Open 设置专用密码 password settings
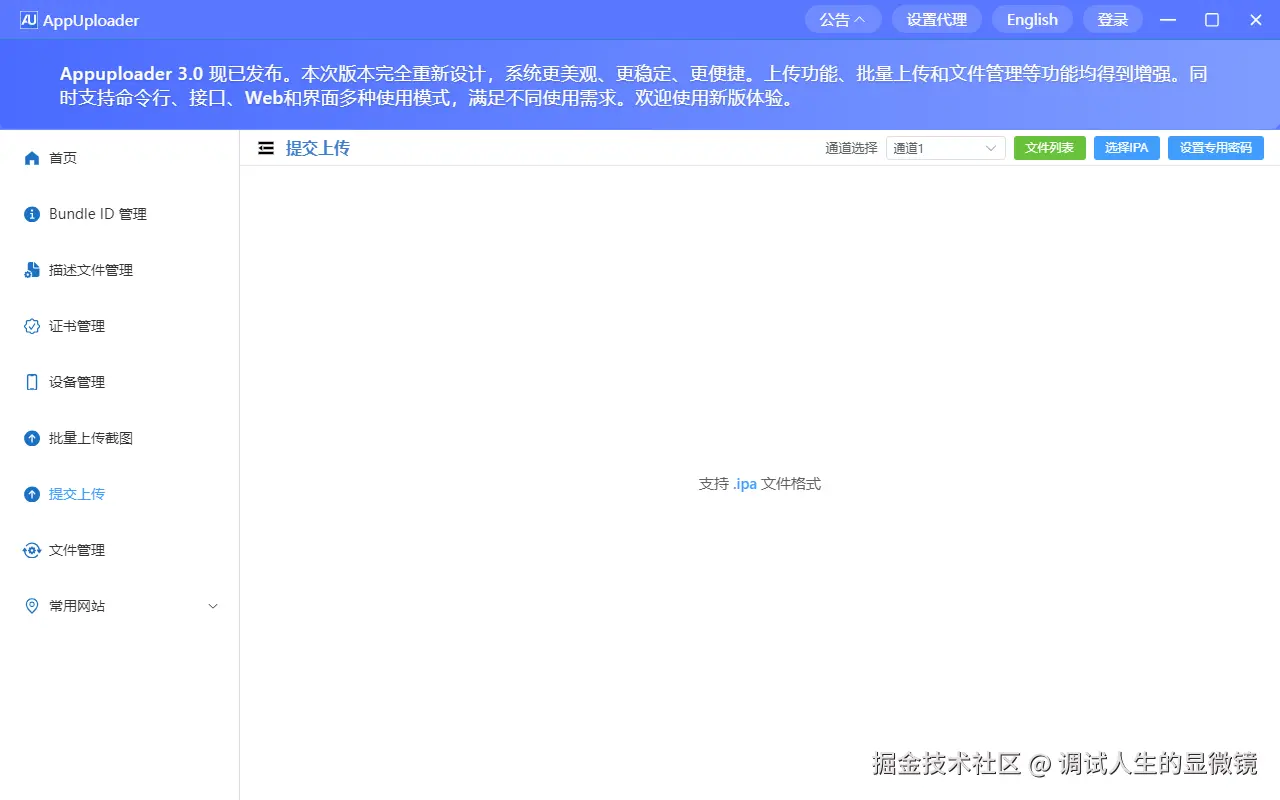Viewport: 1280px width, 800px height. tap(1215, 147)
